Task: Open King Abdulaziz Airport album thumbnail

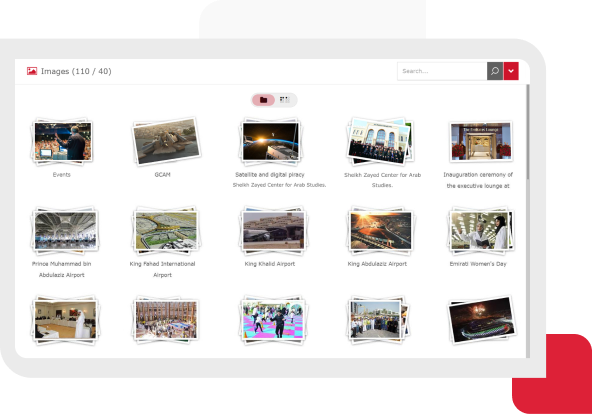Action: click(x=381, y=230)
